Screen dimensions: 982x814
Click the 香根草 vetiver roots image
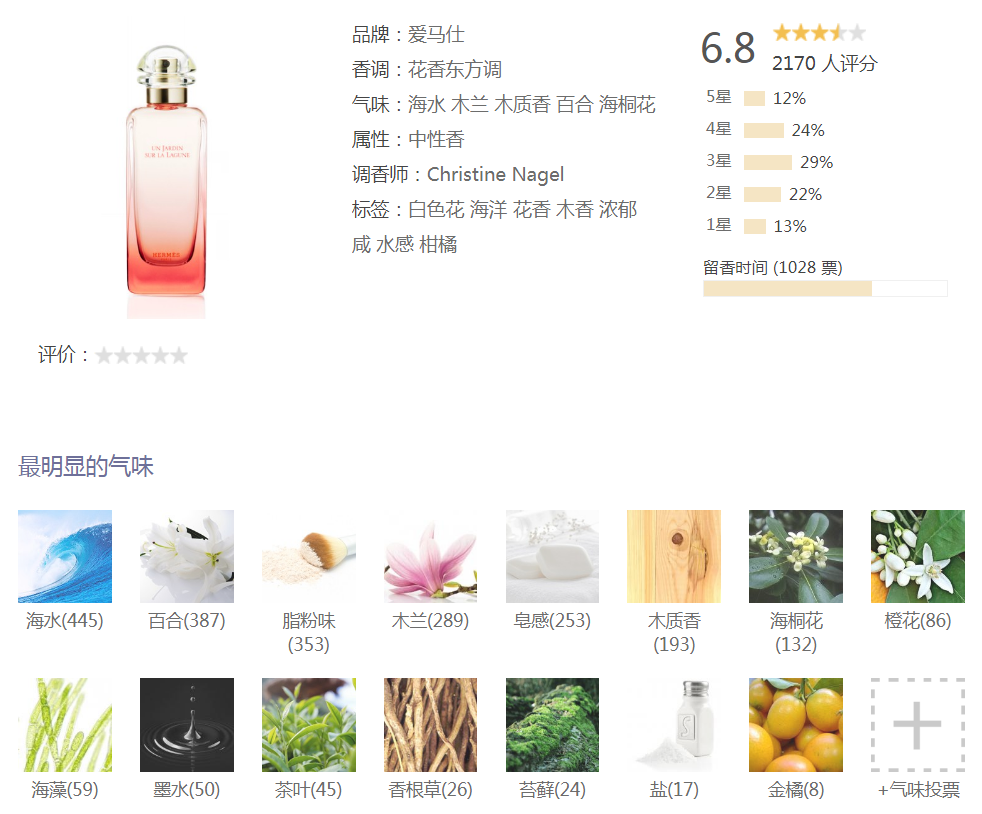[x=430, y=724]
